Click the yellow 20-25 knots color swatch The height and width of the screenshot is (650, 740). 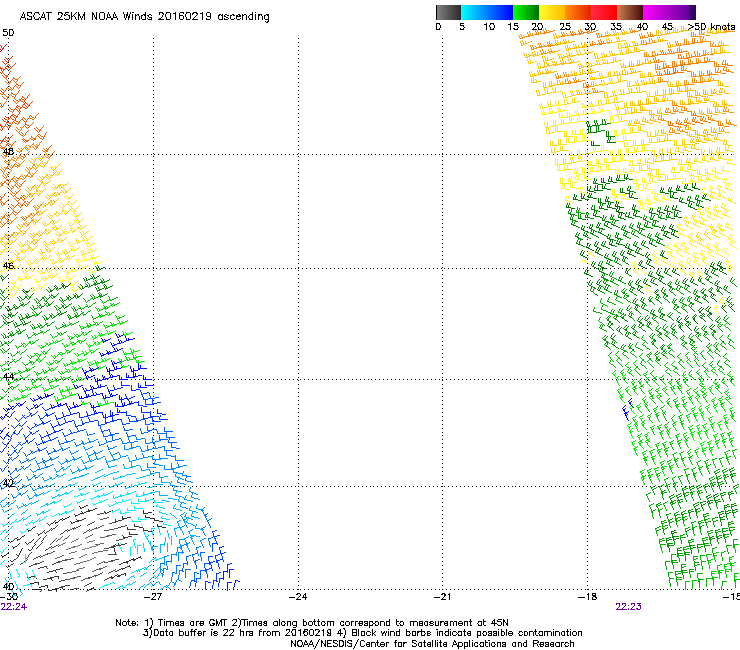pos(552,12)
